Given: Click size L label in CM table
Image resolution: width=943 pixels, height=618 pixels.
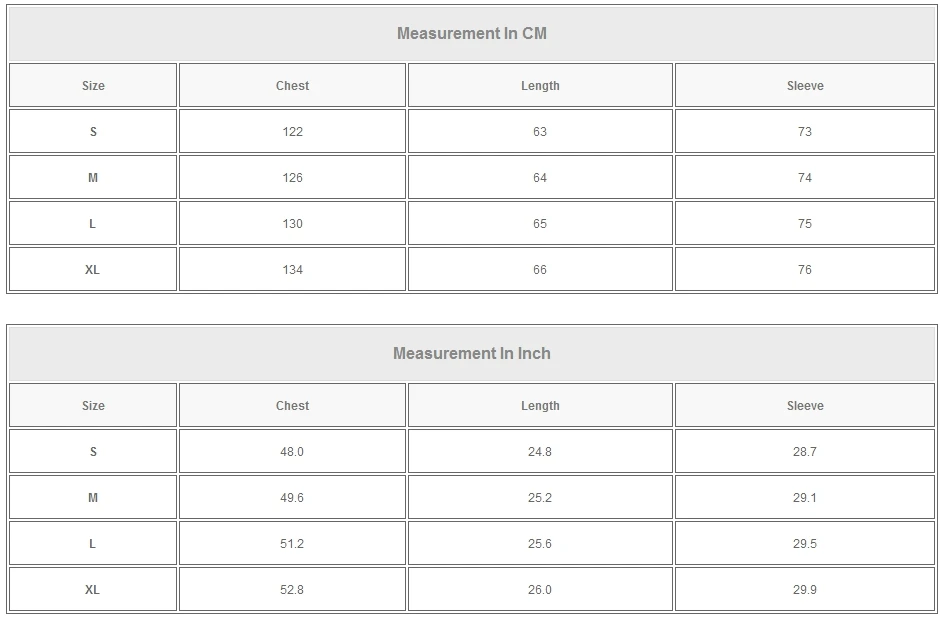Looking at the screenshot, I should coord(93,224).
